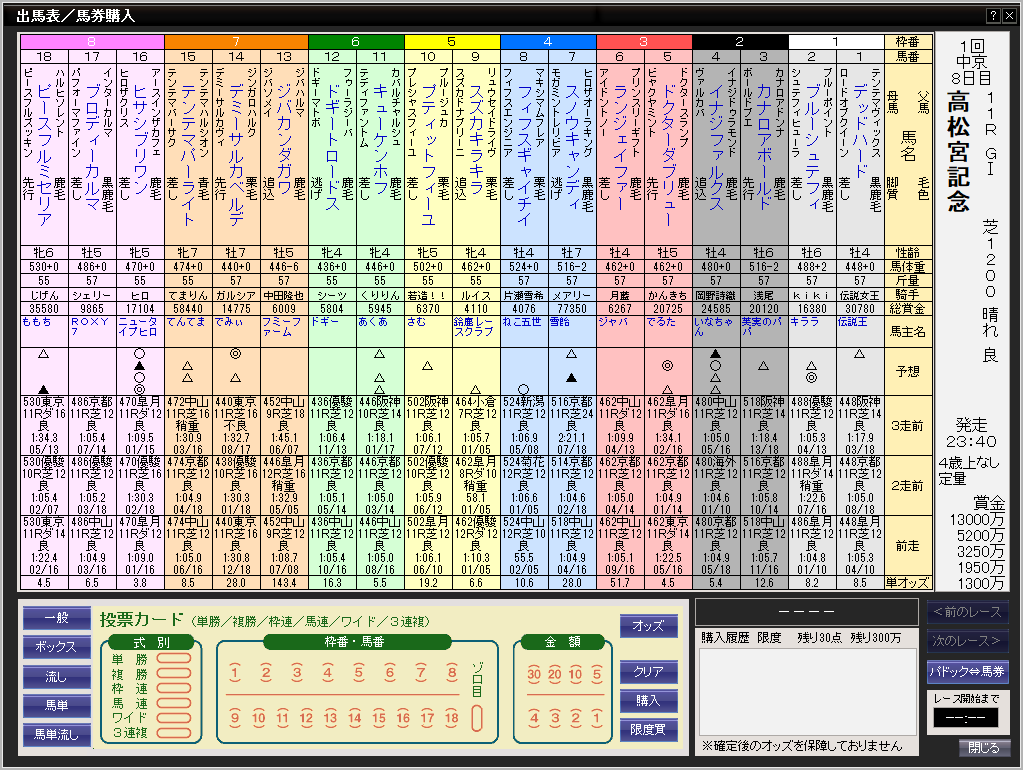Mark number 5 in 枠番・馬番

pyautogui.click(x=359, y=673)
